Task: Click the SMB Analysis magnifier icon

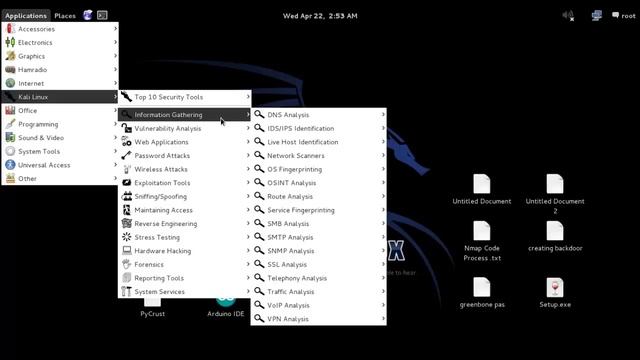Action: [259, 223]
